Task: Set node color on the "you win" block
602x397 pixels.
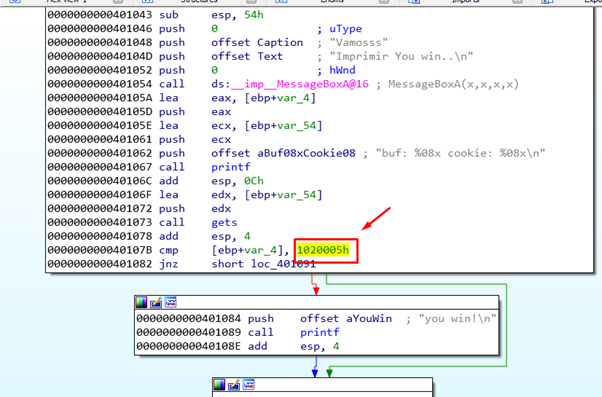Action: pyautogui.click(x=141, y=303)
